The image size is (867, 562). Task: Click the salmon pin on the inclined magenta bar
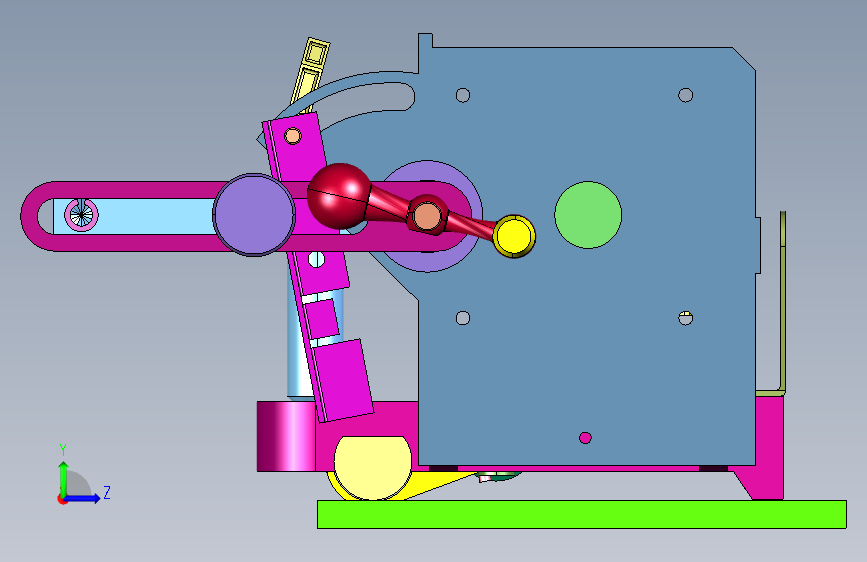[x=293, y=136]
